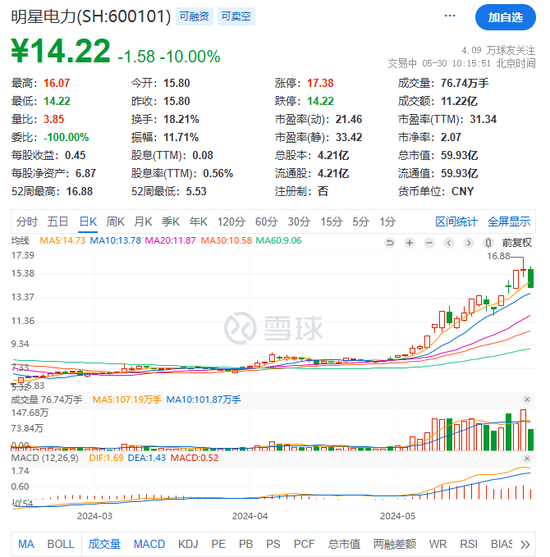The height and width of the screenshot is (557, 550).
Task: Expand more indicators with double chevron
Action: tap(525, 544)
